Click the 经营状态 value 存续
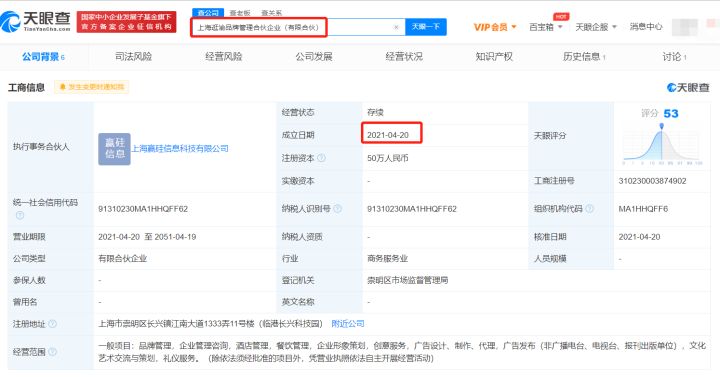This screenshot has width=720, height=377. (375, 113)
